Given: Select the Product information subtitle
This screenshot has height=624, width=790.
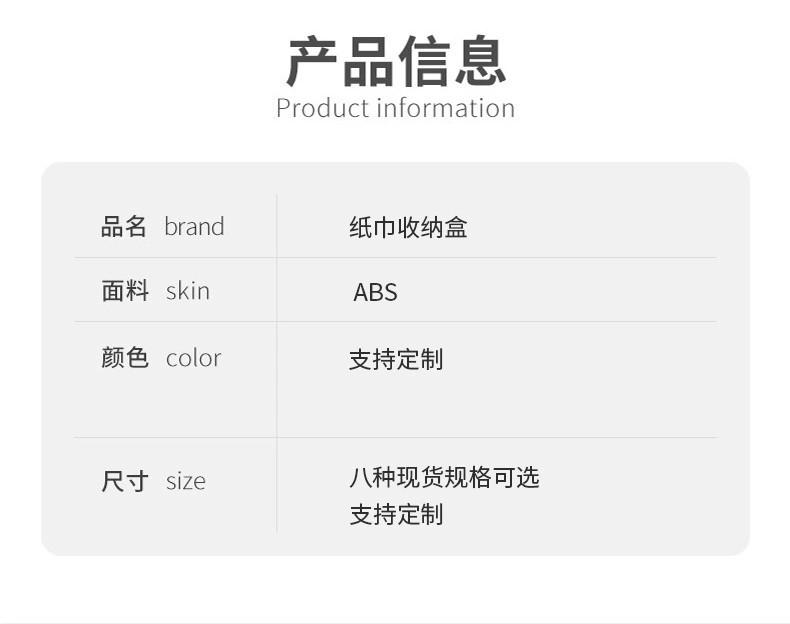Looking at the screenshot, I should pos(395,108).
